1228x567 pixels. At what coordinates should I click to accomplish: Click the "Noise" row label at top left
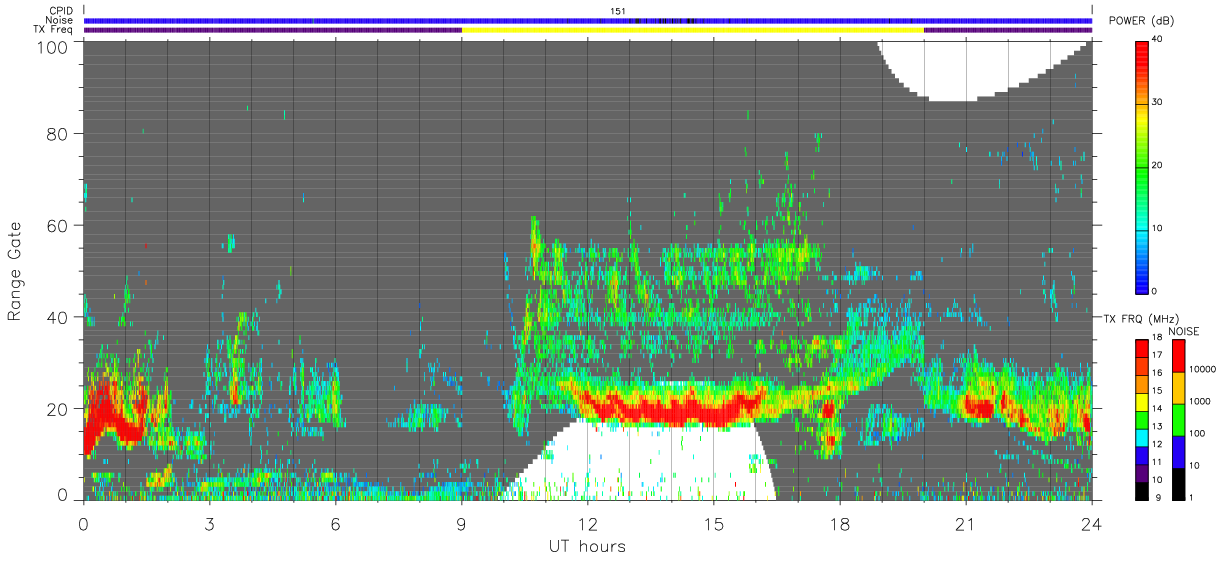[x=60, y=20]
